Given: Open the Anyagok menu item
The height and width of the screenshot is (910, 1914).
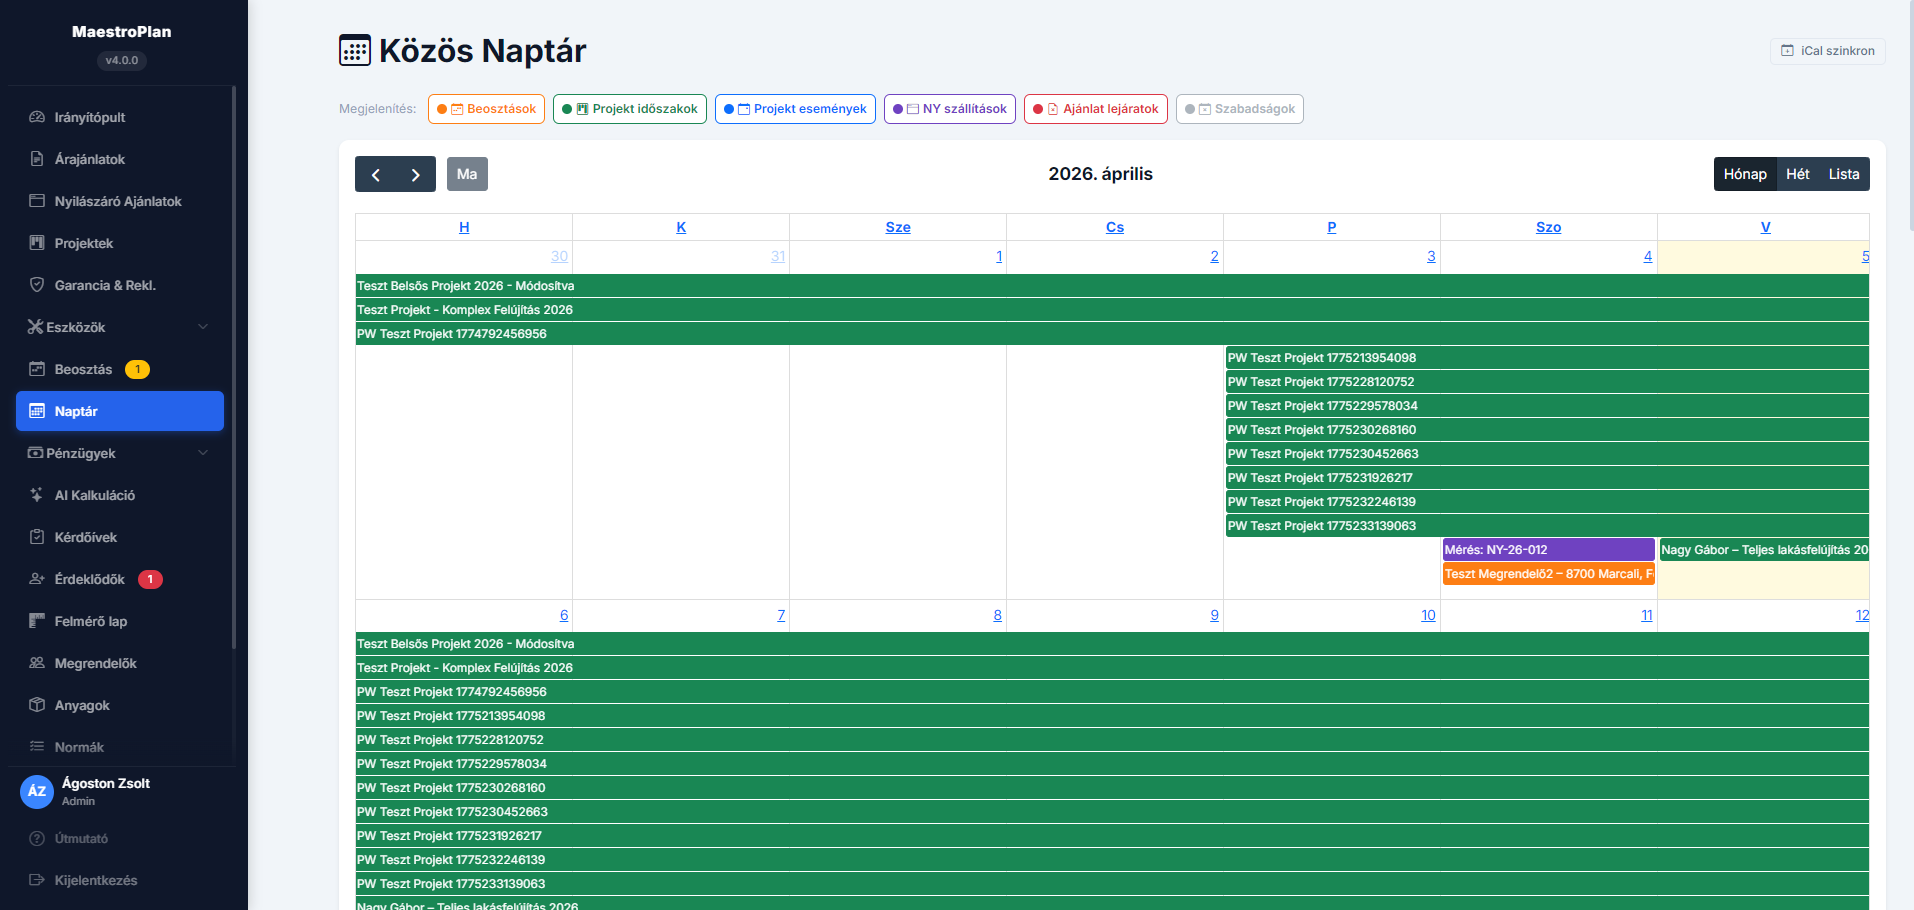Looking at the screenshot, I should [x=120, y=705].
